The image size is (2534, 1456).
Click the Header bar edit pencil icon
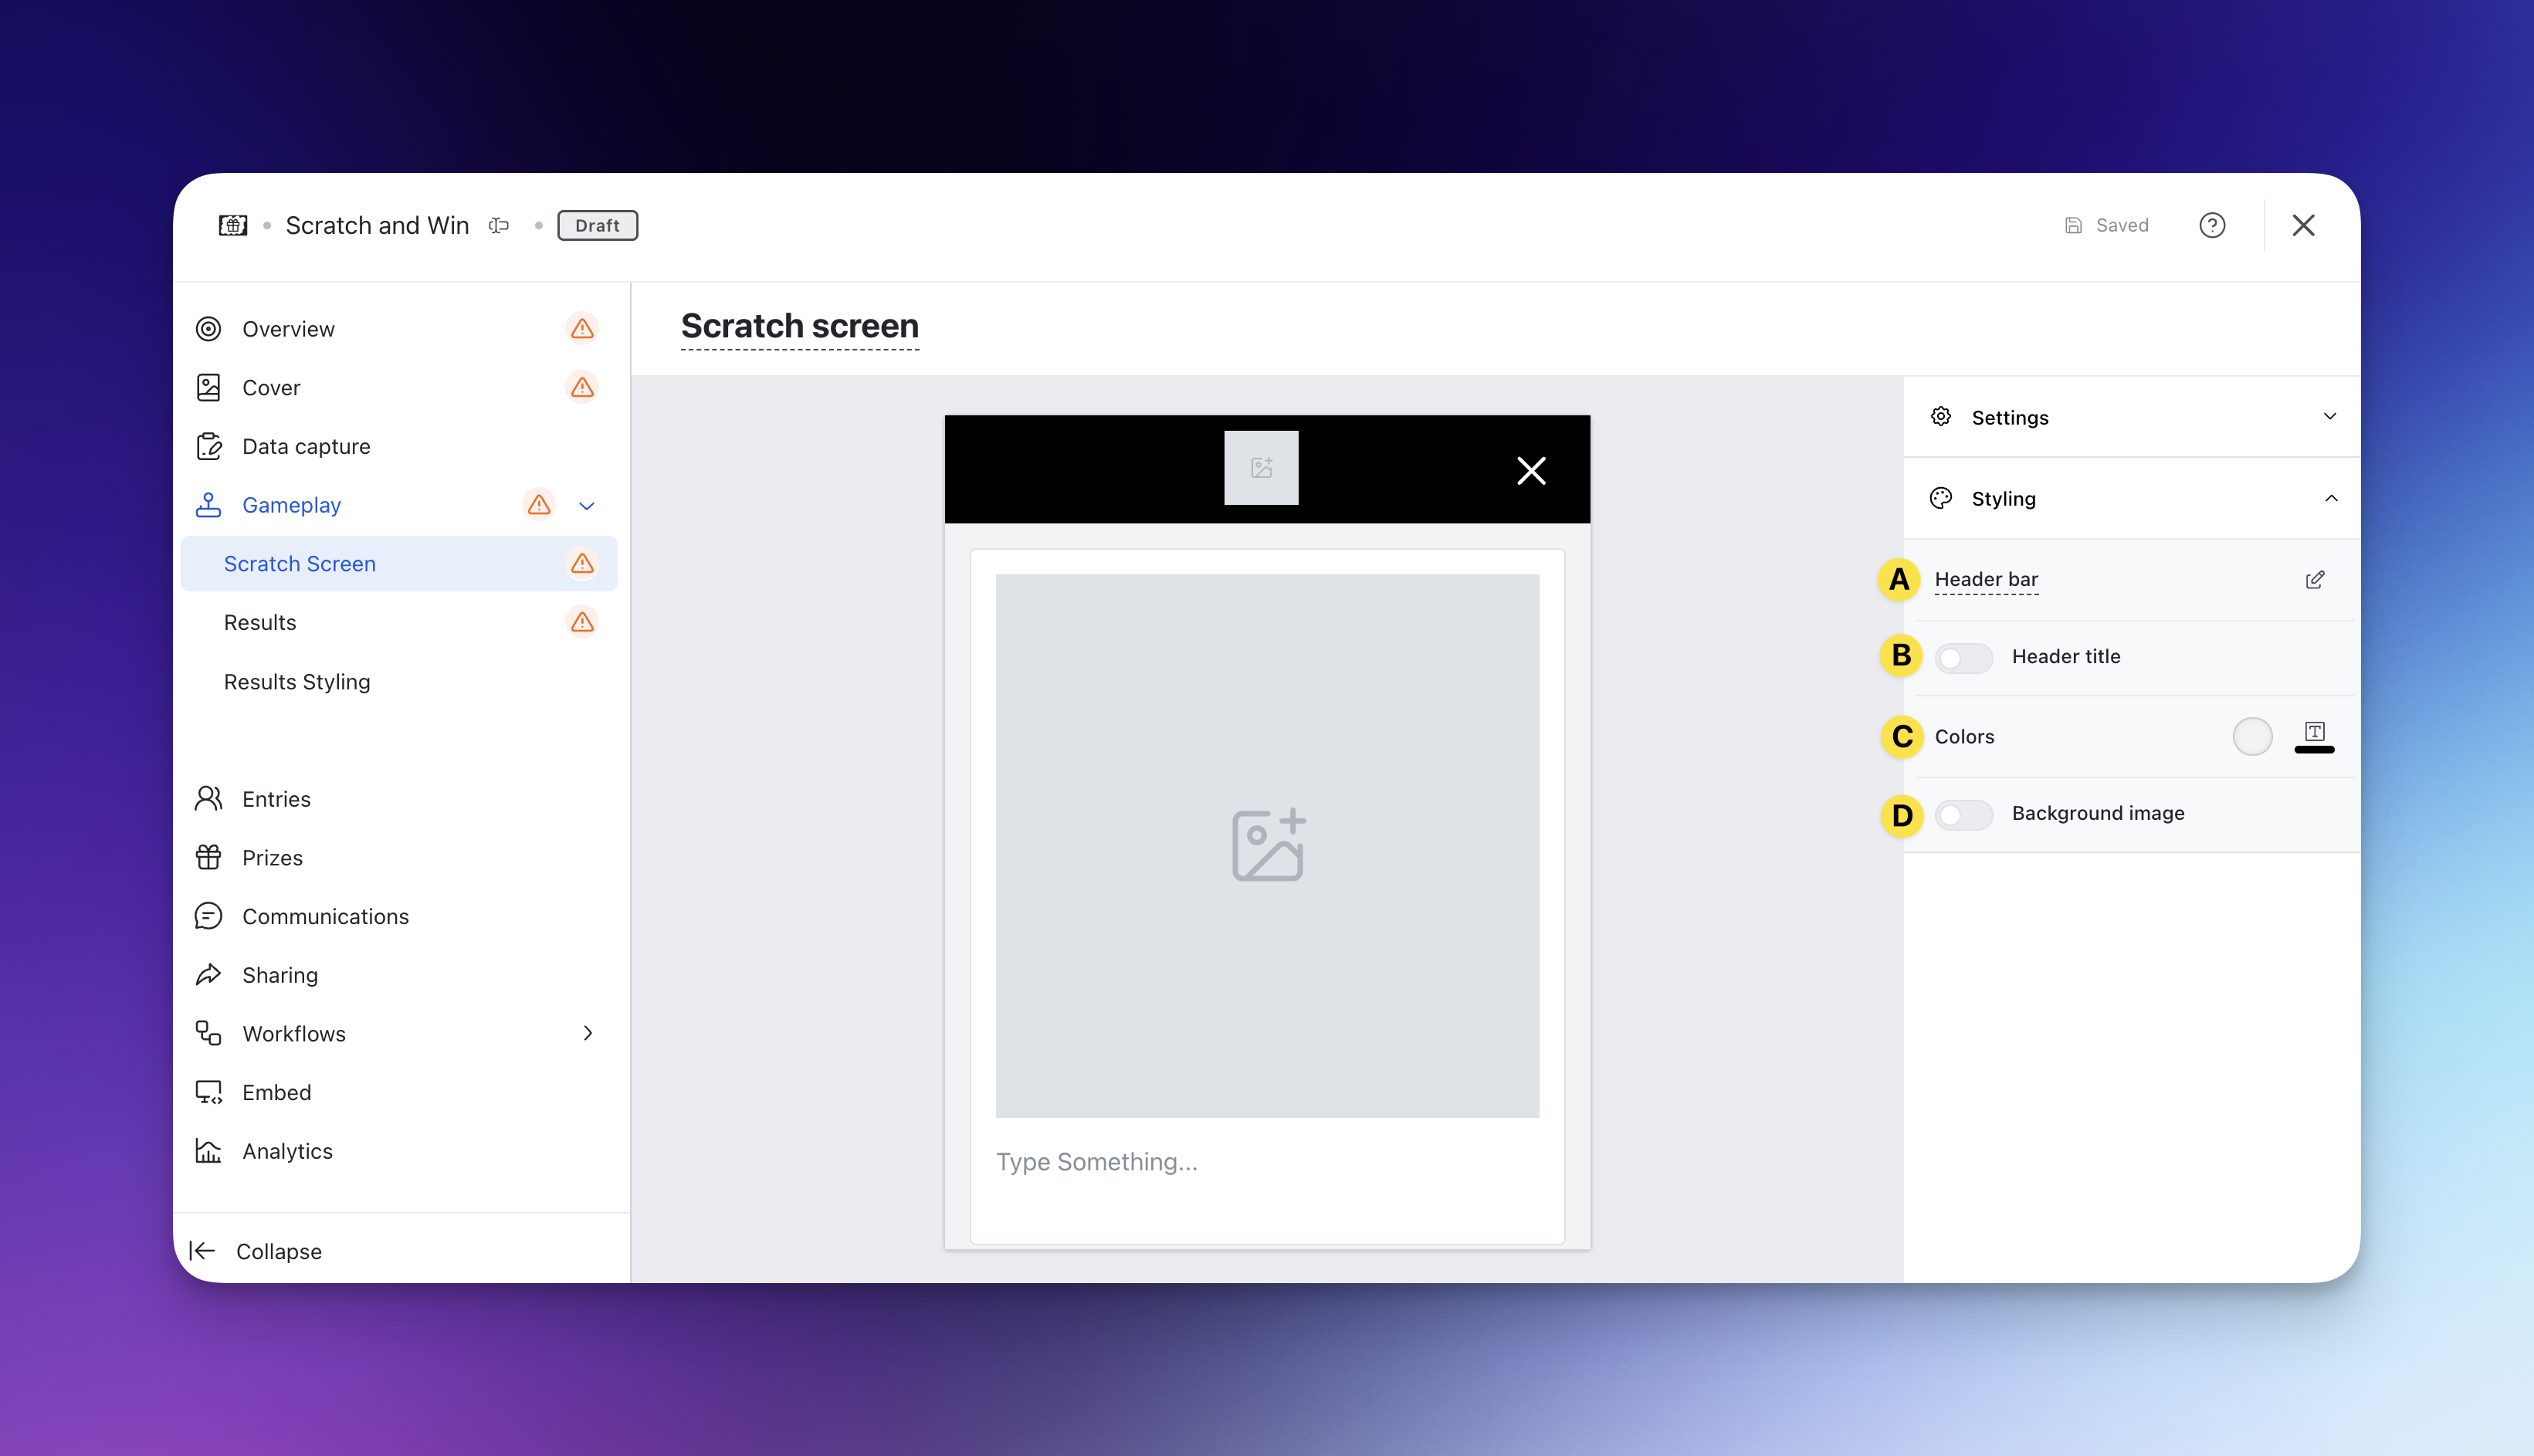2314,580
